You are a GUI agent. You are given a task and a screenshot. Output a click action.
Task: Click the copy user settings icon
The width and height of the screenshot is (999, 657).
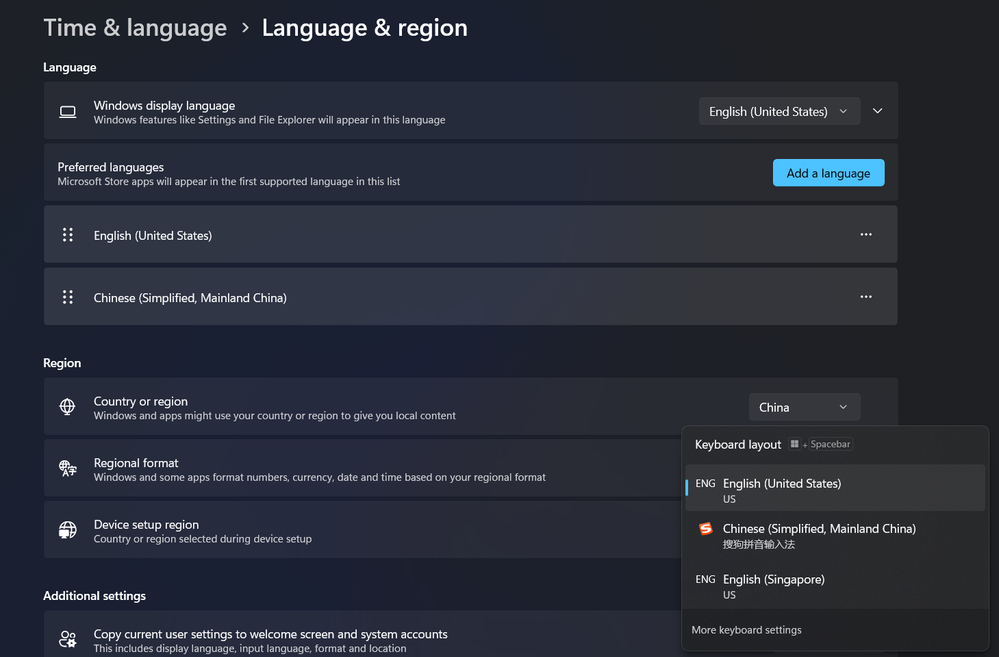point(68,639)
